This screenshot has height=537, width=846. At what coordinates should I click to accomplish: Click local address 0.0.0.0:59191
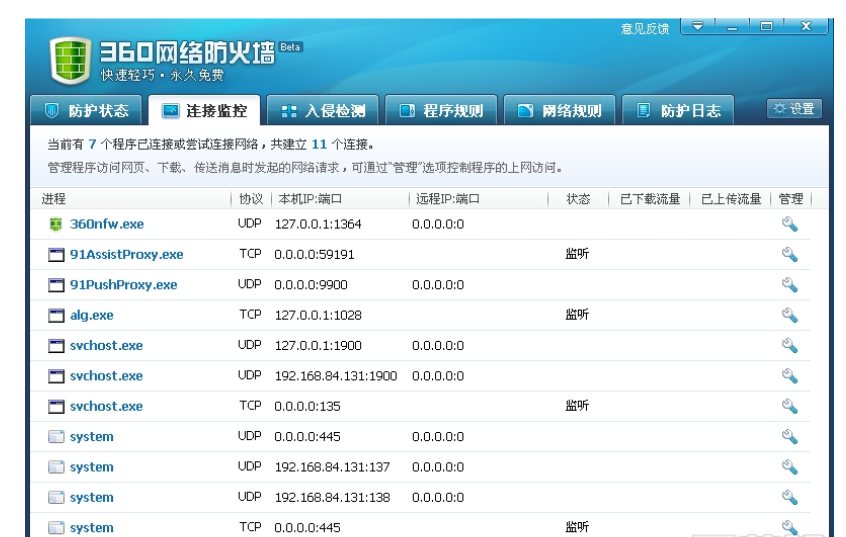314,254
